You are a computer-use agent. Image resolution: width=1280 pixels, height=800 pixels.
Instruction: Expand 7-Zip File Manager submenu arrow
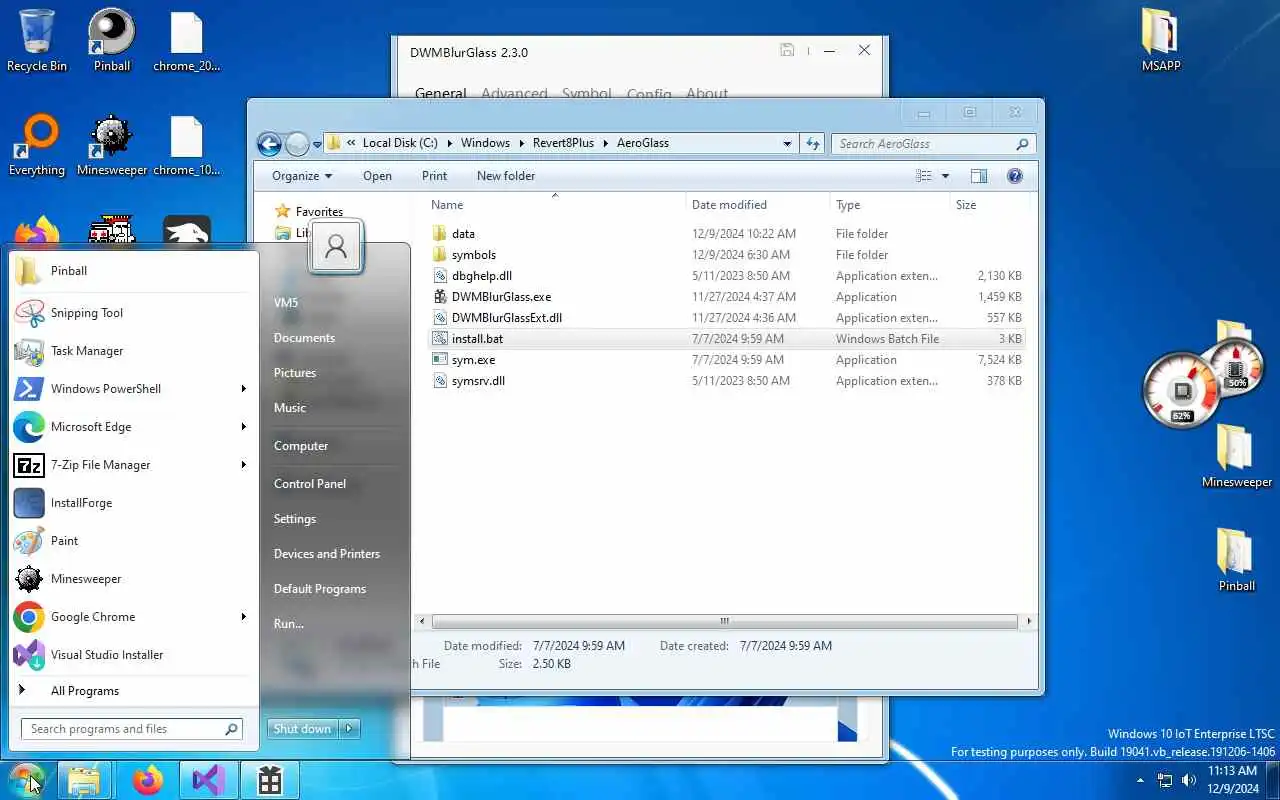pyautogui.click(x=243, y=465)
